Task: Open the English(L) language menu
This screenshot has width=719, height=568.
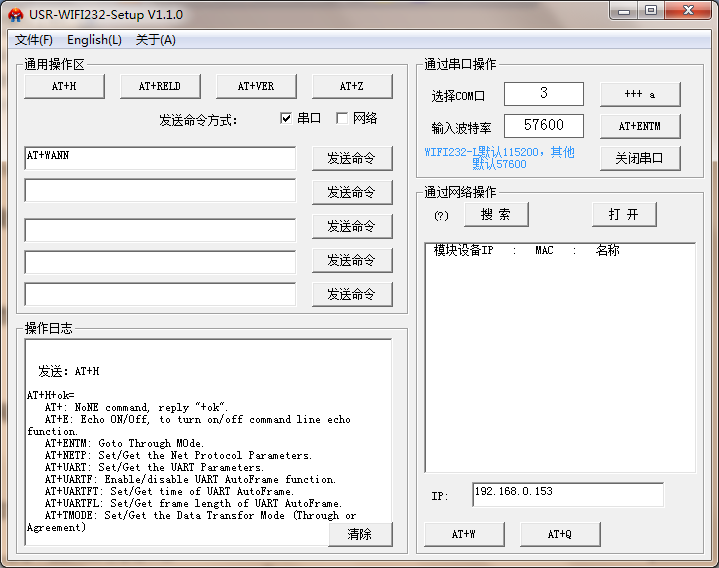Action: 94,40
